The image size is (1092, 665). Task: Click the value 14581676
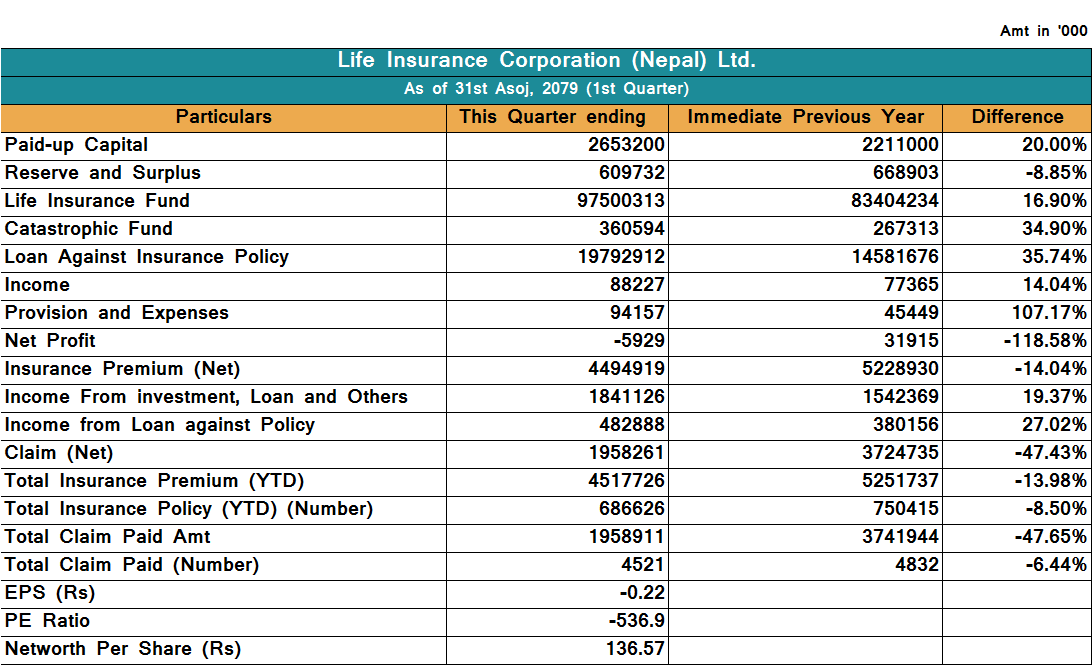pos(896,257)
